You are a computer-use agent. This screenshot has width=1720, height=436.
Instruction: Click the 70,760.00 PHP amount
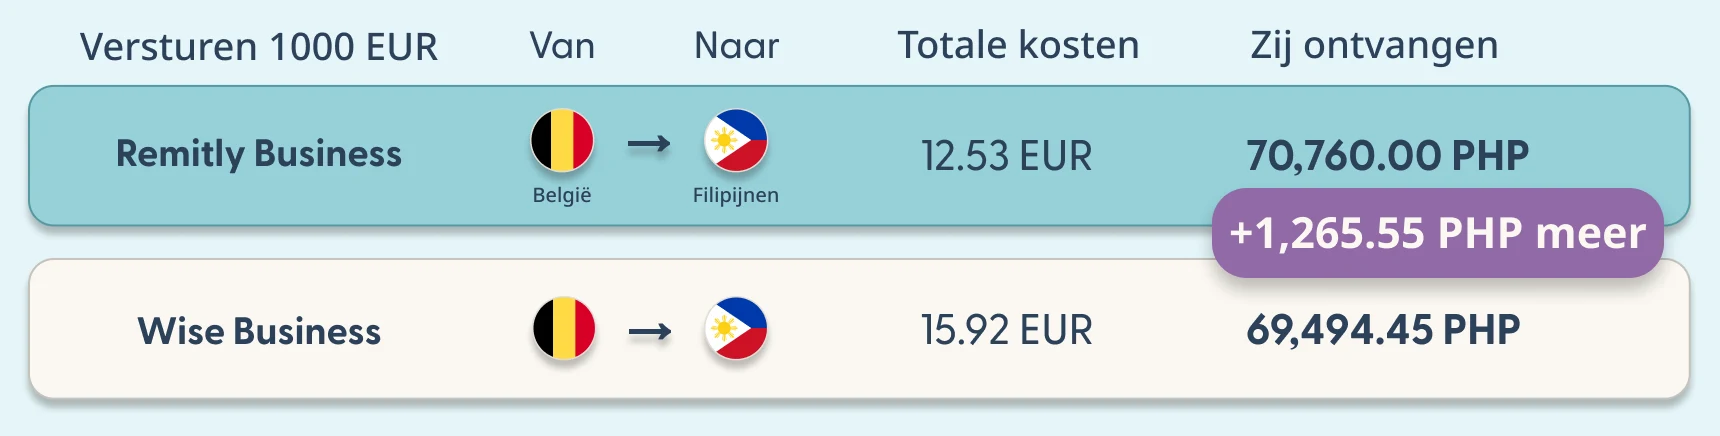(1388, 156)
